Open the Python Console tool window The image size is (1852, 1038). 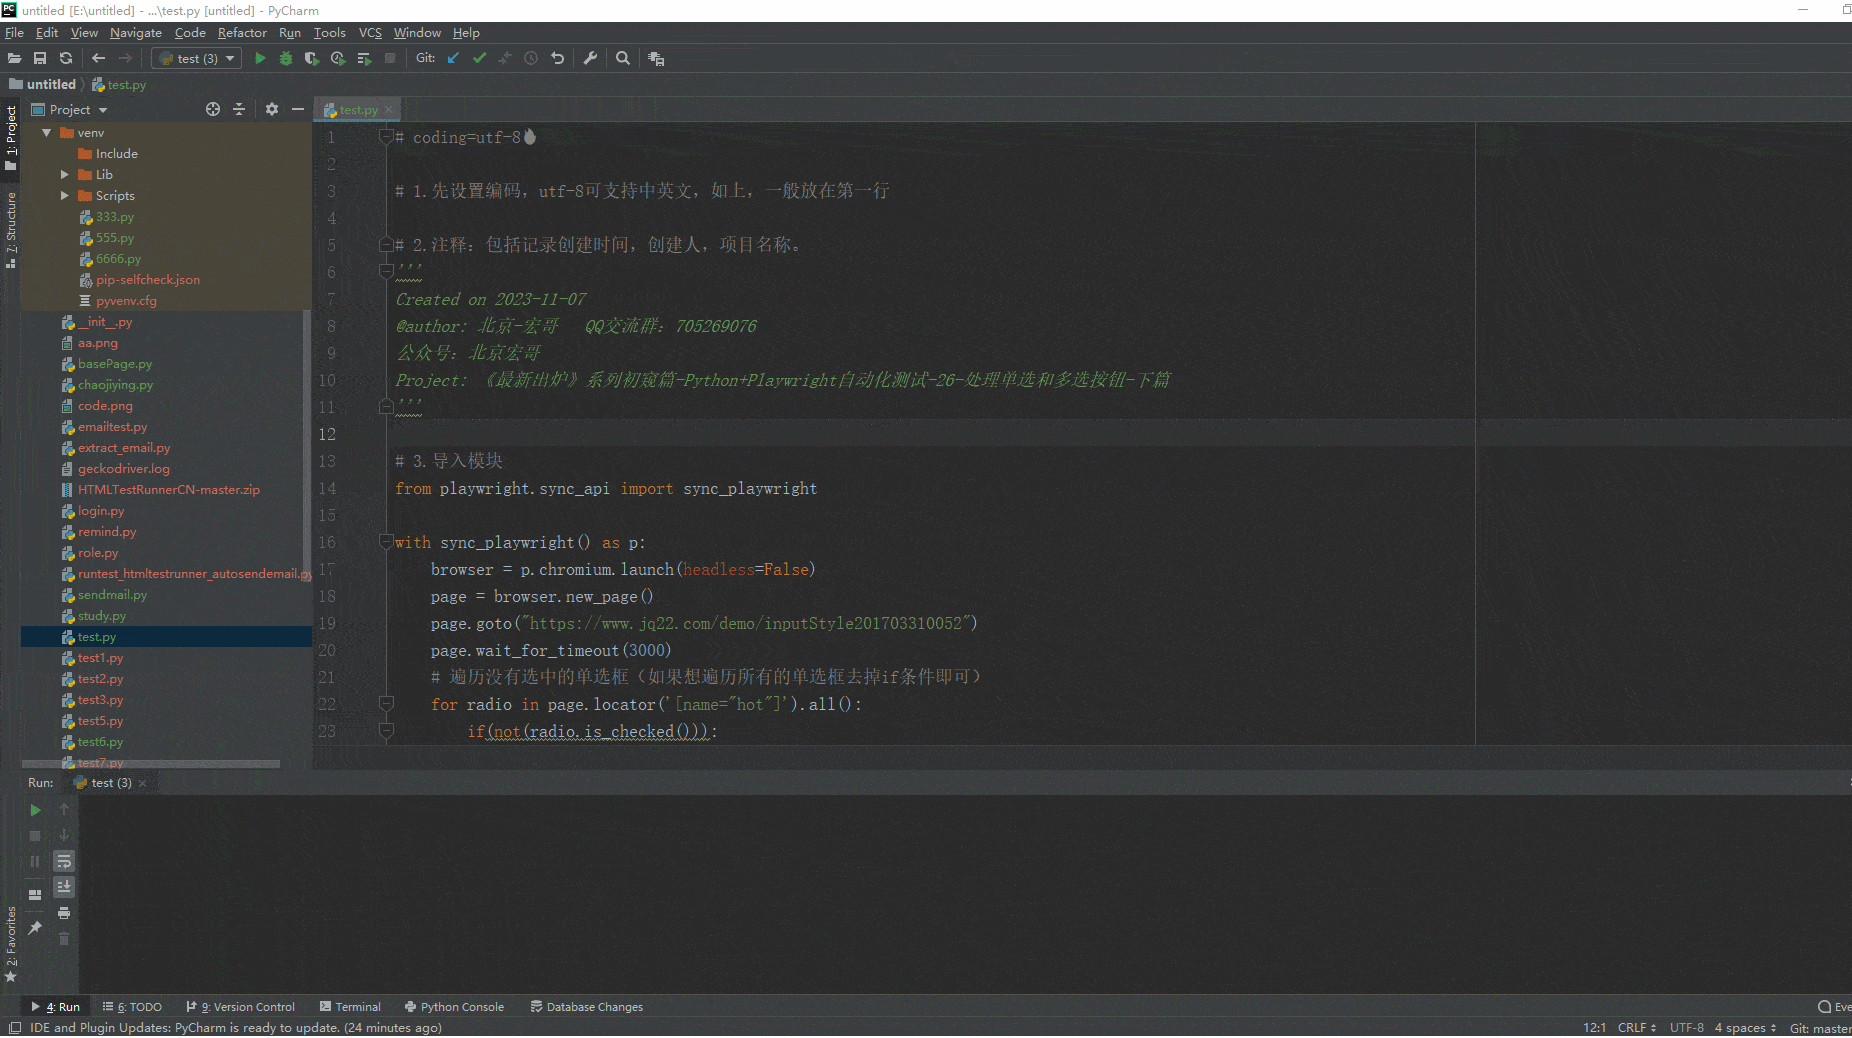454,1007
